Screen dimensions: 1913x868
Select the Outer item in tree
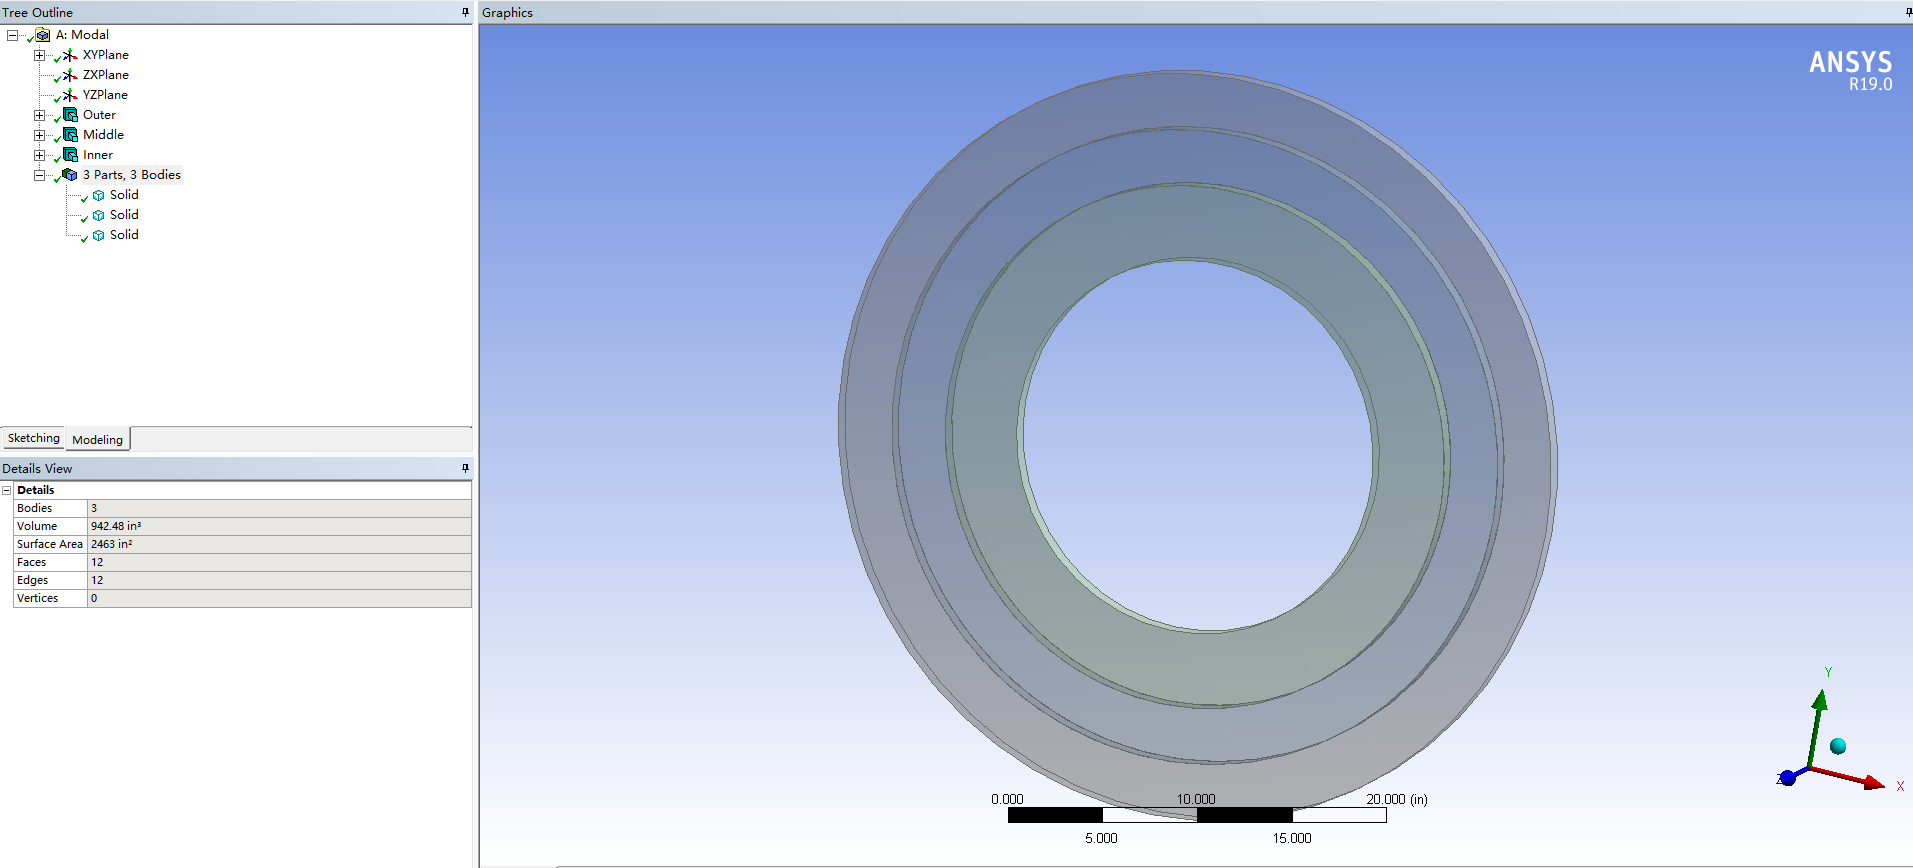point(99,115)
